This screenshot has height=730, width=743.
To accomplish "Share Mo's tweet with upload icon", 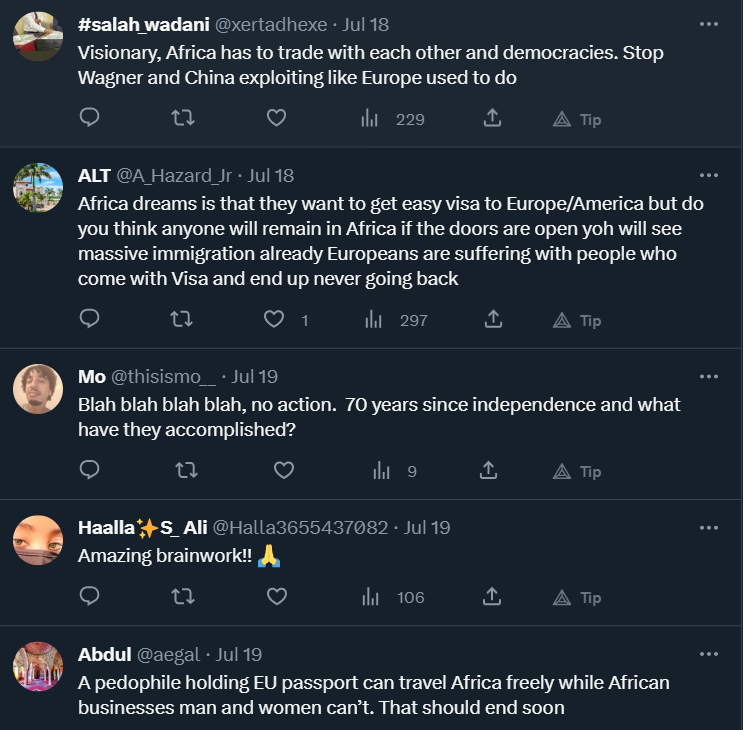I will pyautogui.click(x=489, y=470).
